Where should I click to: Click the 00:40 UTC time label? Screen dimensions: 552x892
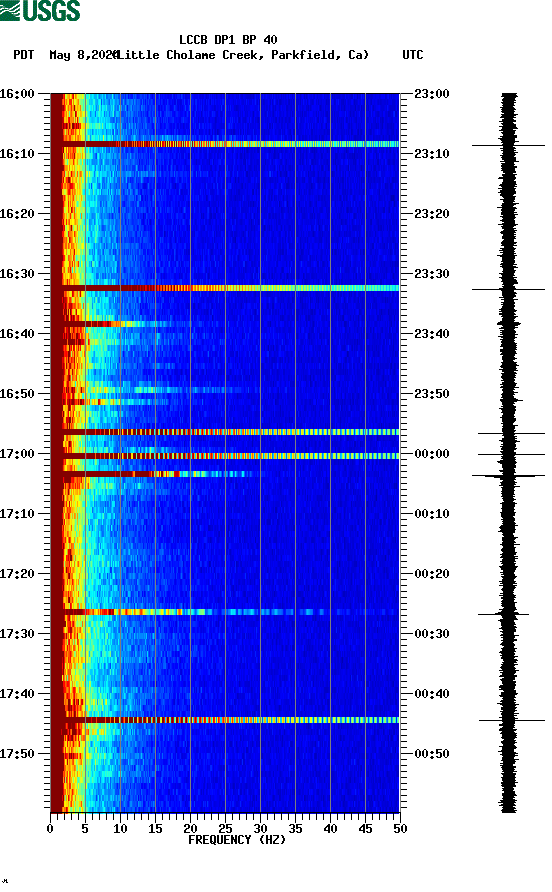click(x=432, y=693)
